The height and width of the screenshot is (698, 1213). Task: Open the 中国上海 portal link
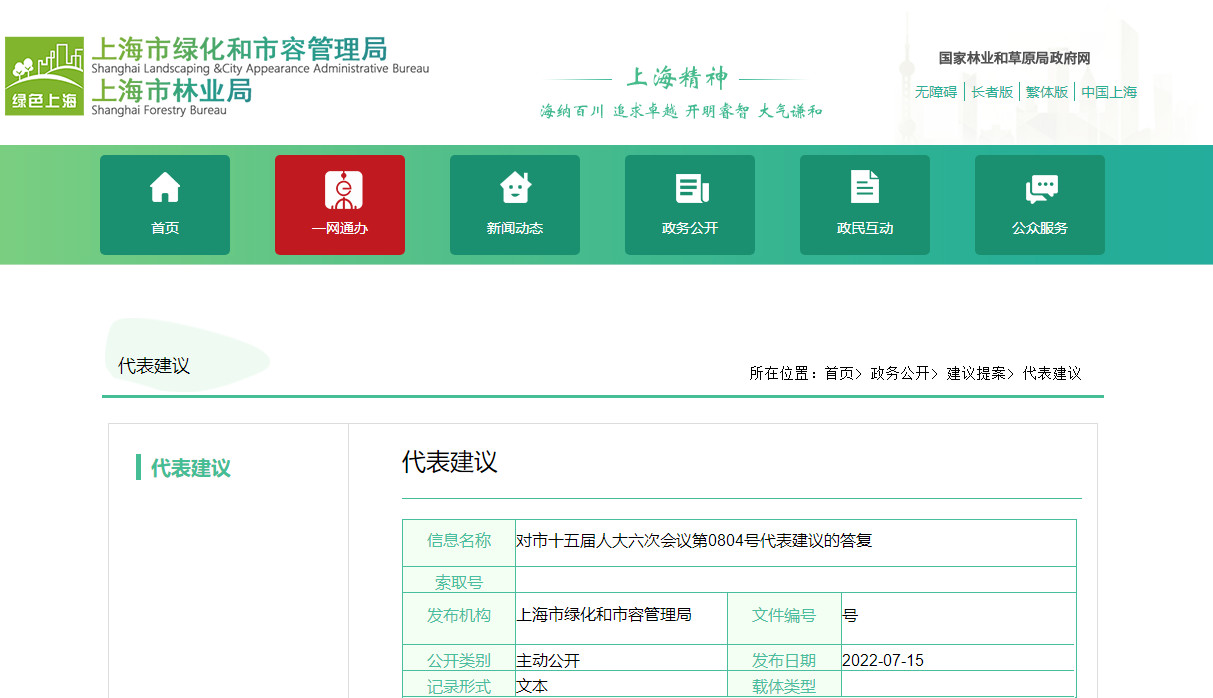click(1109, 92)
